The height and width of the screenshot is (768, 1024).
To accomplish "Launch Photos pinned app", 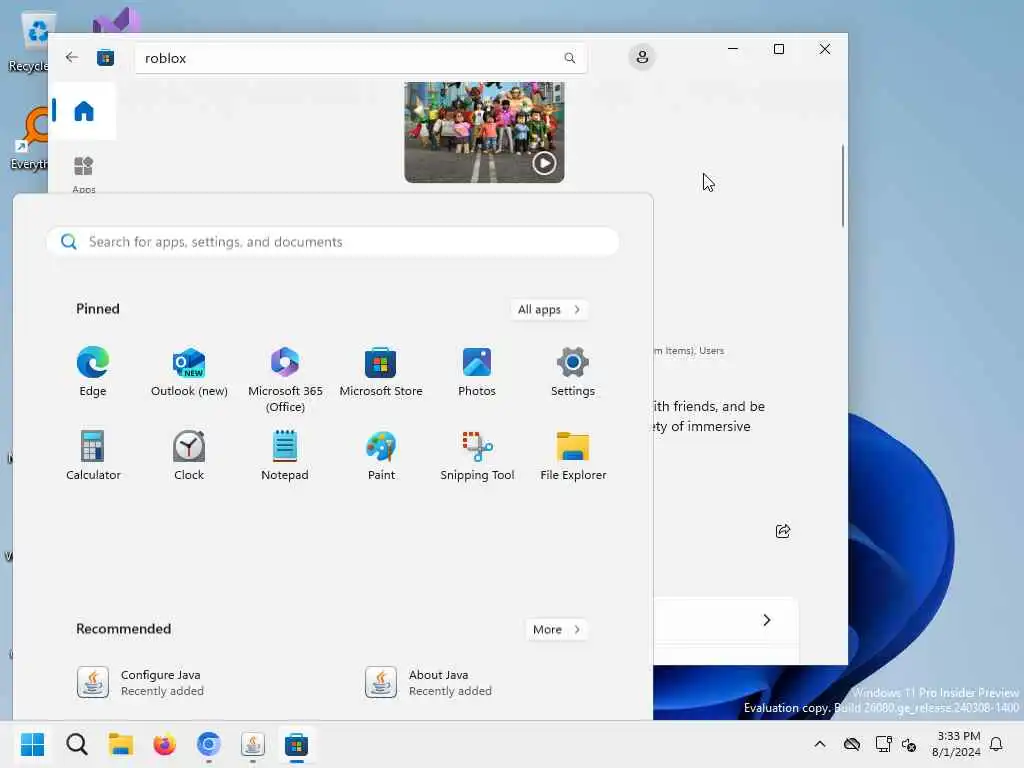I will (477, 372).
